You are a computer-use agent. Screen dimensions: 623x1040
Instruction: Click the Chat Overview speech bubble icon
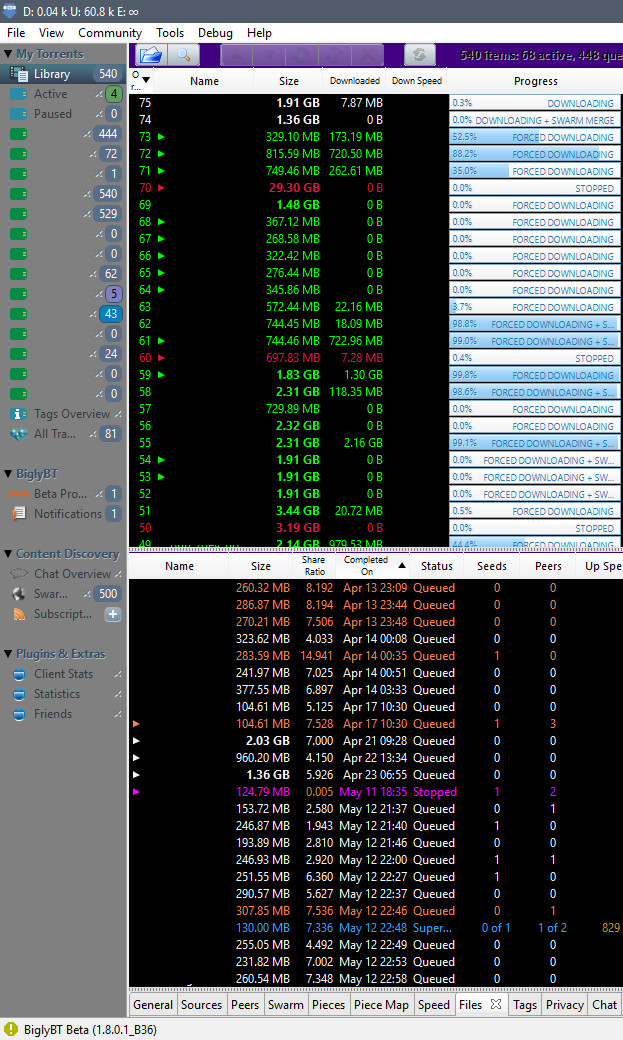[19, 573]
